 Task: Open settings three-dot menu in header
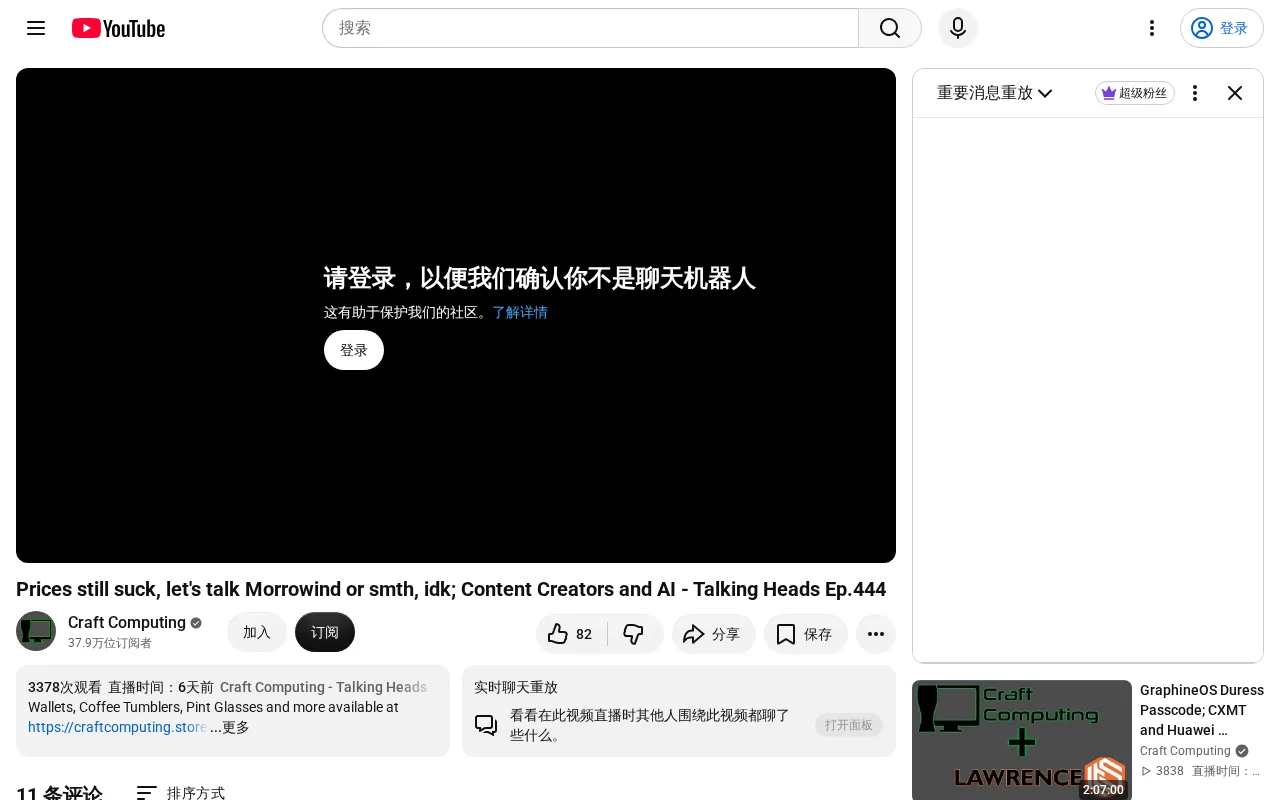point(1152,28)
